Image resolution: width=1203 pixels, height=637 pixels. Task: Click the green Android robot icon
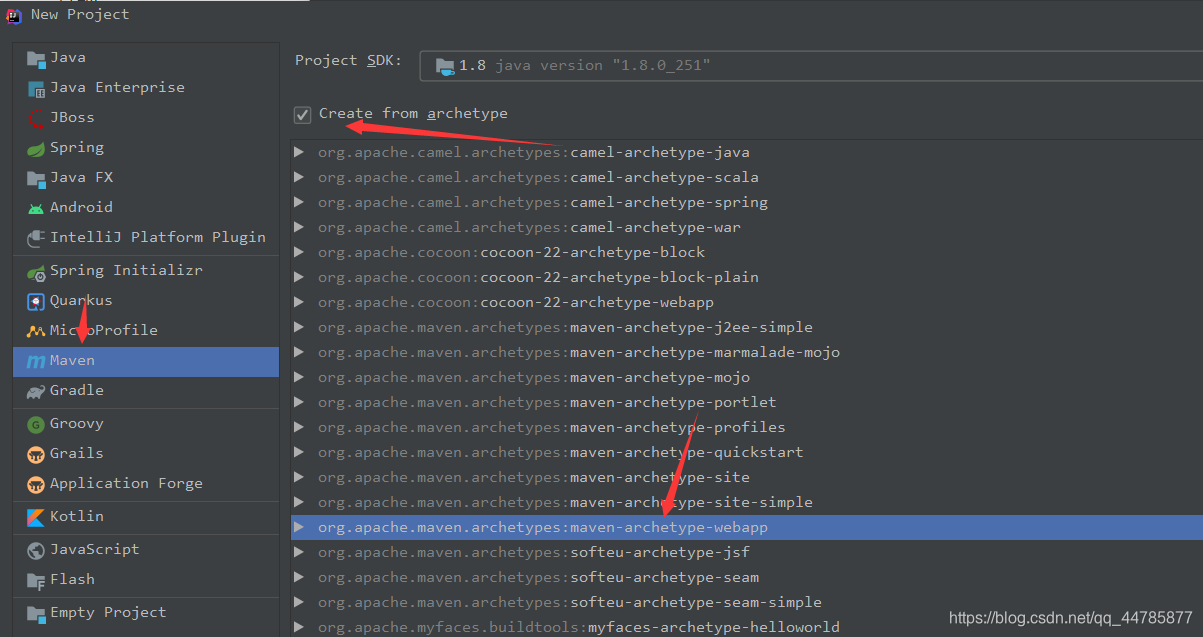click(36, 208)
